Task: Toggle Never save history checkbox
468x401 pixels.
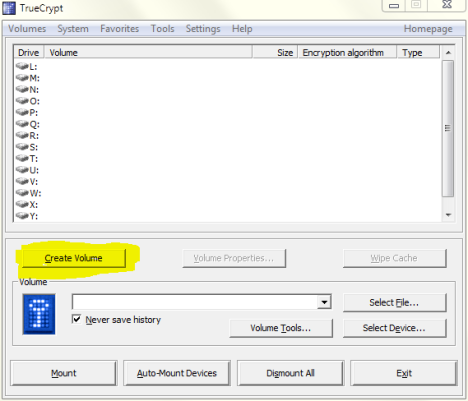Action: [76, 319]
